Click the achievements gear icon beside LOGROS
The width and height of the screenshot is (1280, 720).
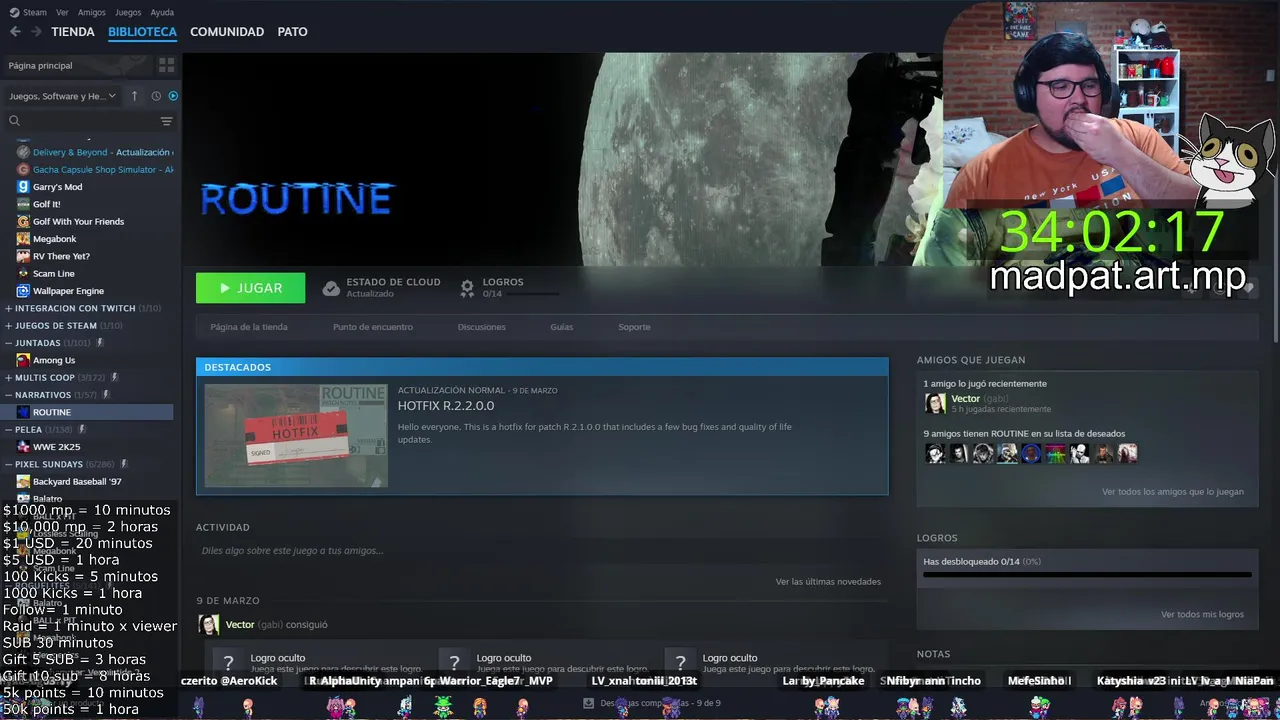point(467,288)
